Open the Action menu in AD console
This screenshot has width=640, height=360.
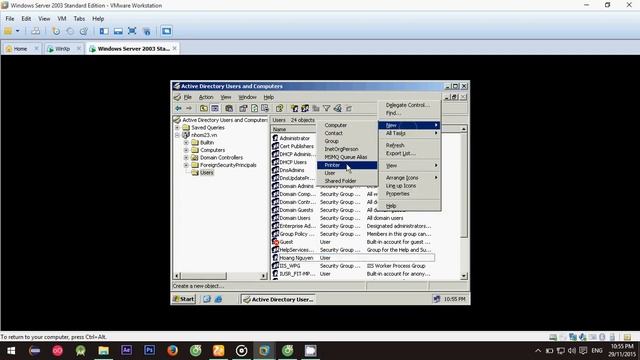[206, 97]
